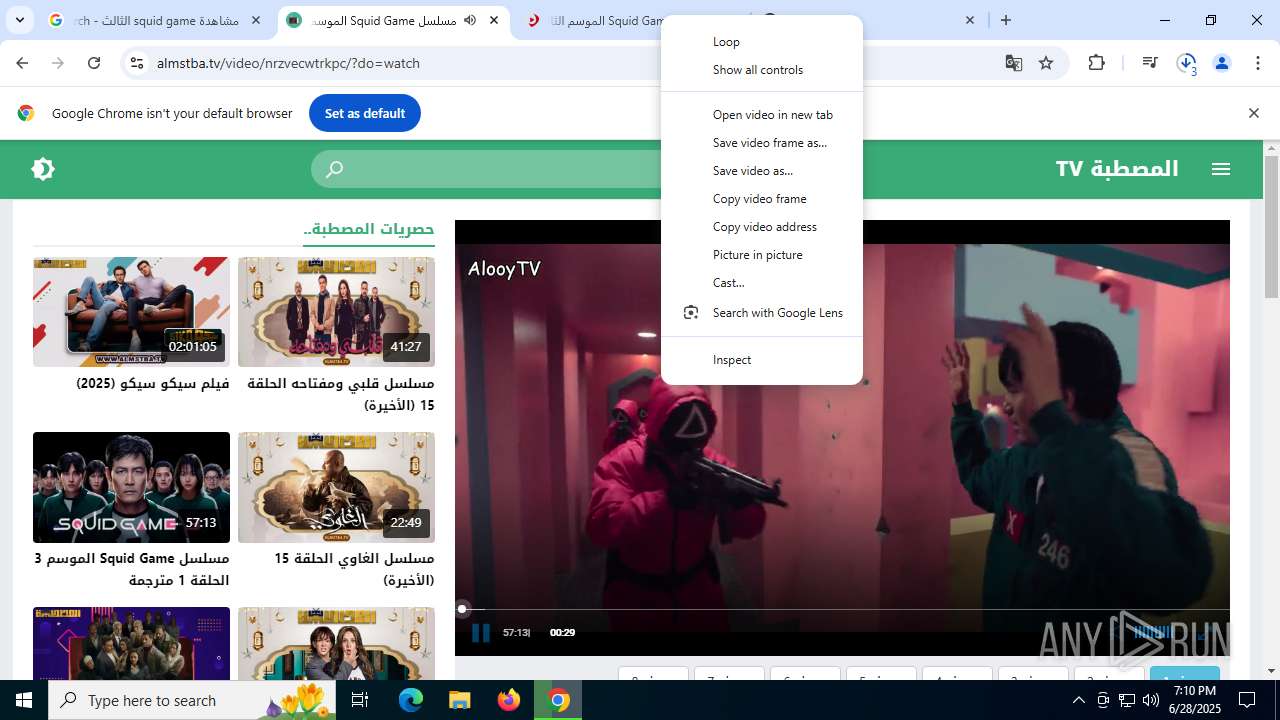This screenshot has width=1280, height=720.
Task: Select Open video in new tab
Action: point(762,115)
